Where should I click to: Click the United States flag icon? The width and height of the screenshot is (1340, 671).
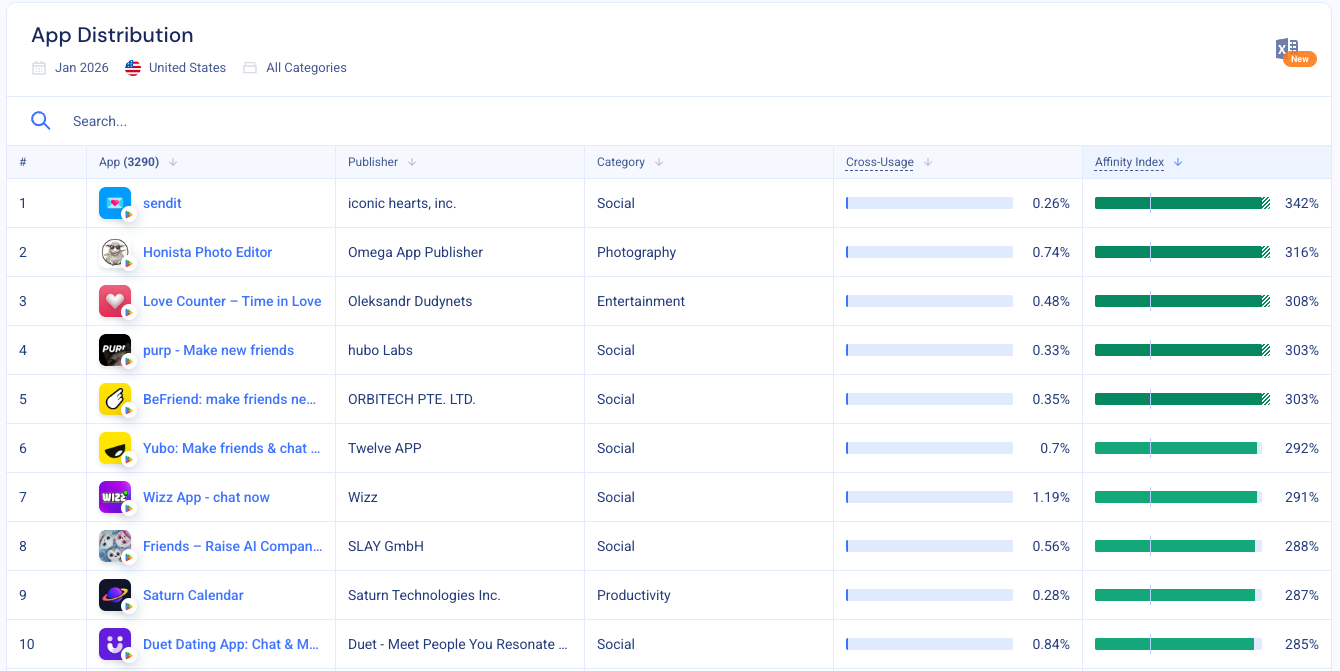(x=133, y=68)
